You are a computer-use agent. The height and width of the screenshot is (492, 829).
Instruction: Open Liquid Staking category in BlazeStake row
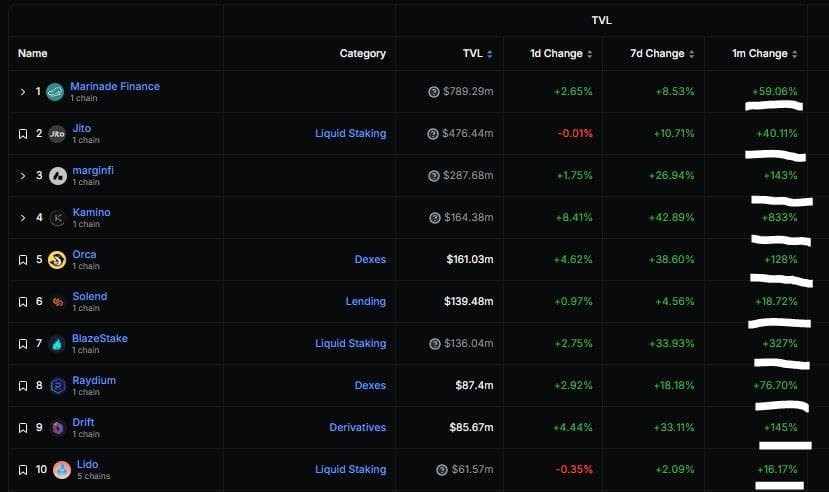point(351,344)
